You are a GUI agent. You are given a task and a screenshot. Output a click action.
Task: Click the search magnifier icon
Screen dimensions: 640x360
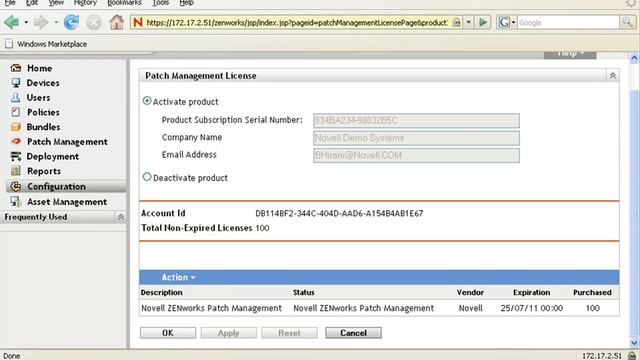pyautogui.click(x=627, y=22)
